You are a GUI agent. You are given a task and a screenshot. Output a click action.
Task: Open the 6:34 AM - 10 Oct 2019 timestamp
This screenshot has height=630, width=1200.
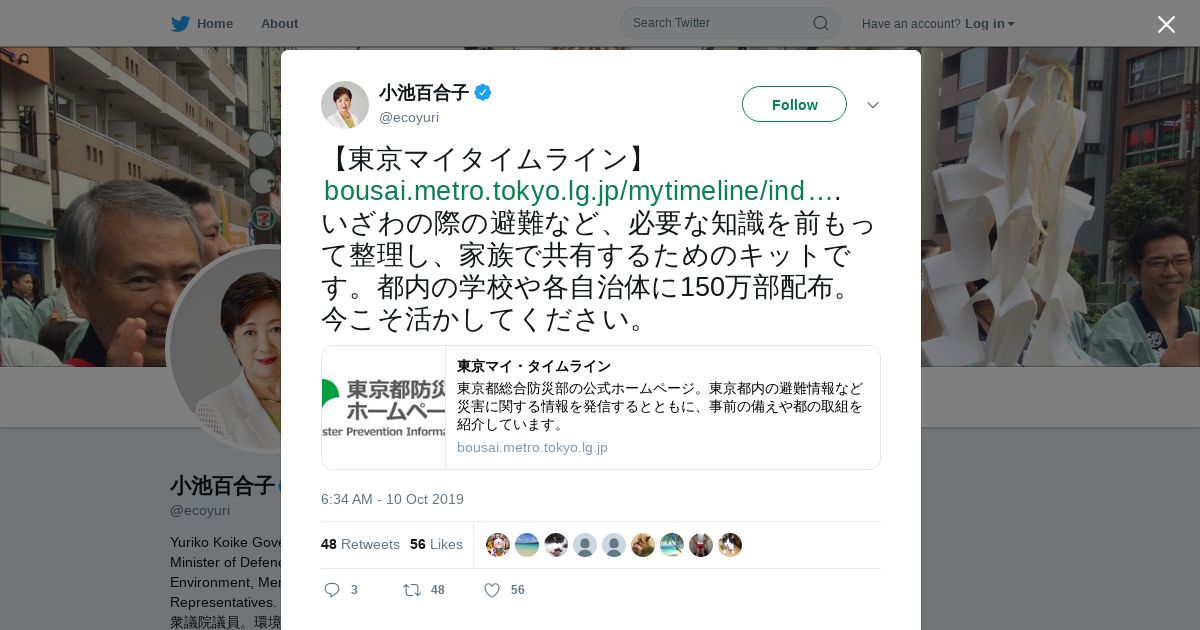[392, 499]
